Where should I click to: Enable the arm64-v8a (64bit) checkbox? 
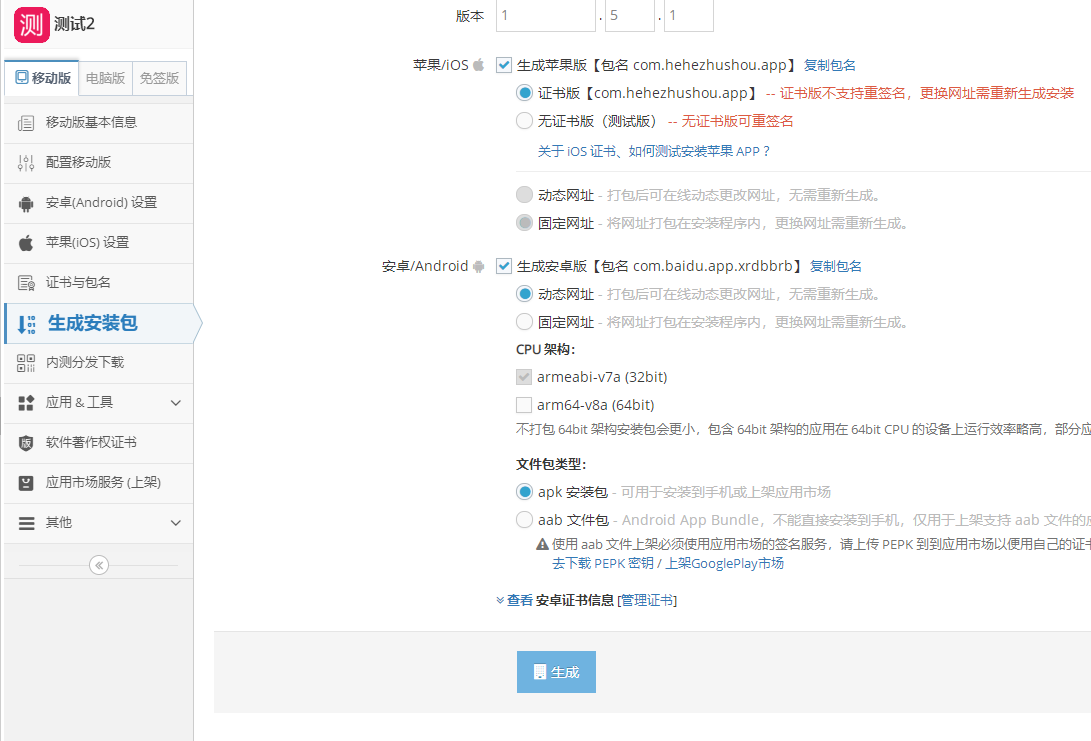[525, 404]
